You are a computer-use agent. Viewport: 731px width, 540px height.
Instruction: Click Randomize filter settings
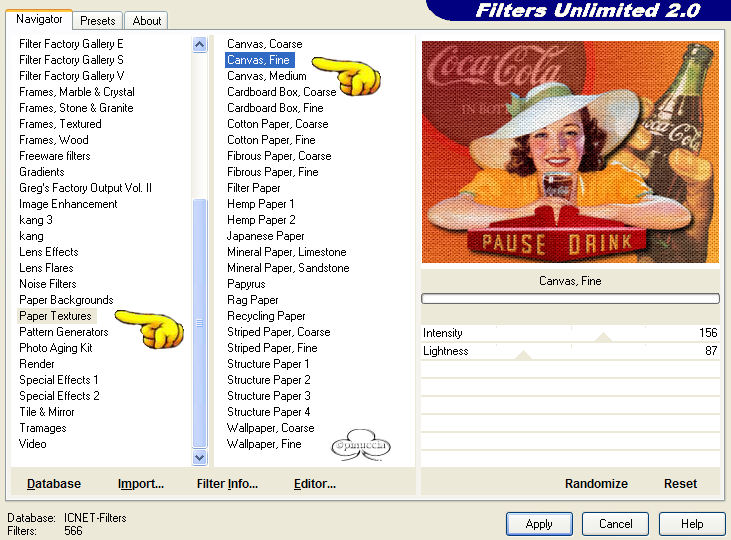click(x=596, y=484)
